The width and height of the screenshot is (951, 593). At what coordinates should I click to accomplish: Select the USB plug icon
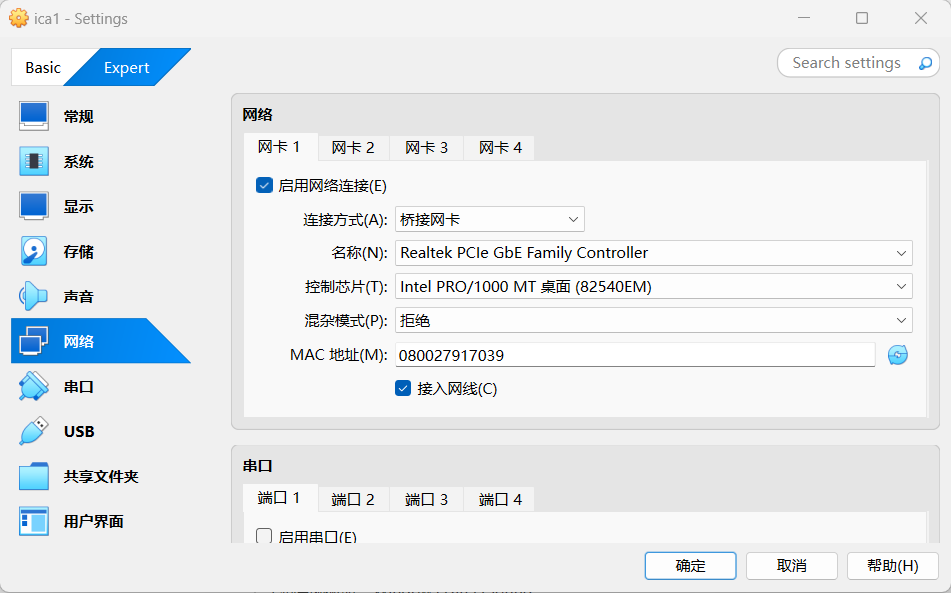coord(33,431)
